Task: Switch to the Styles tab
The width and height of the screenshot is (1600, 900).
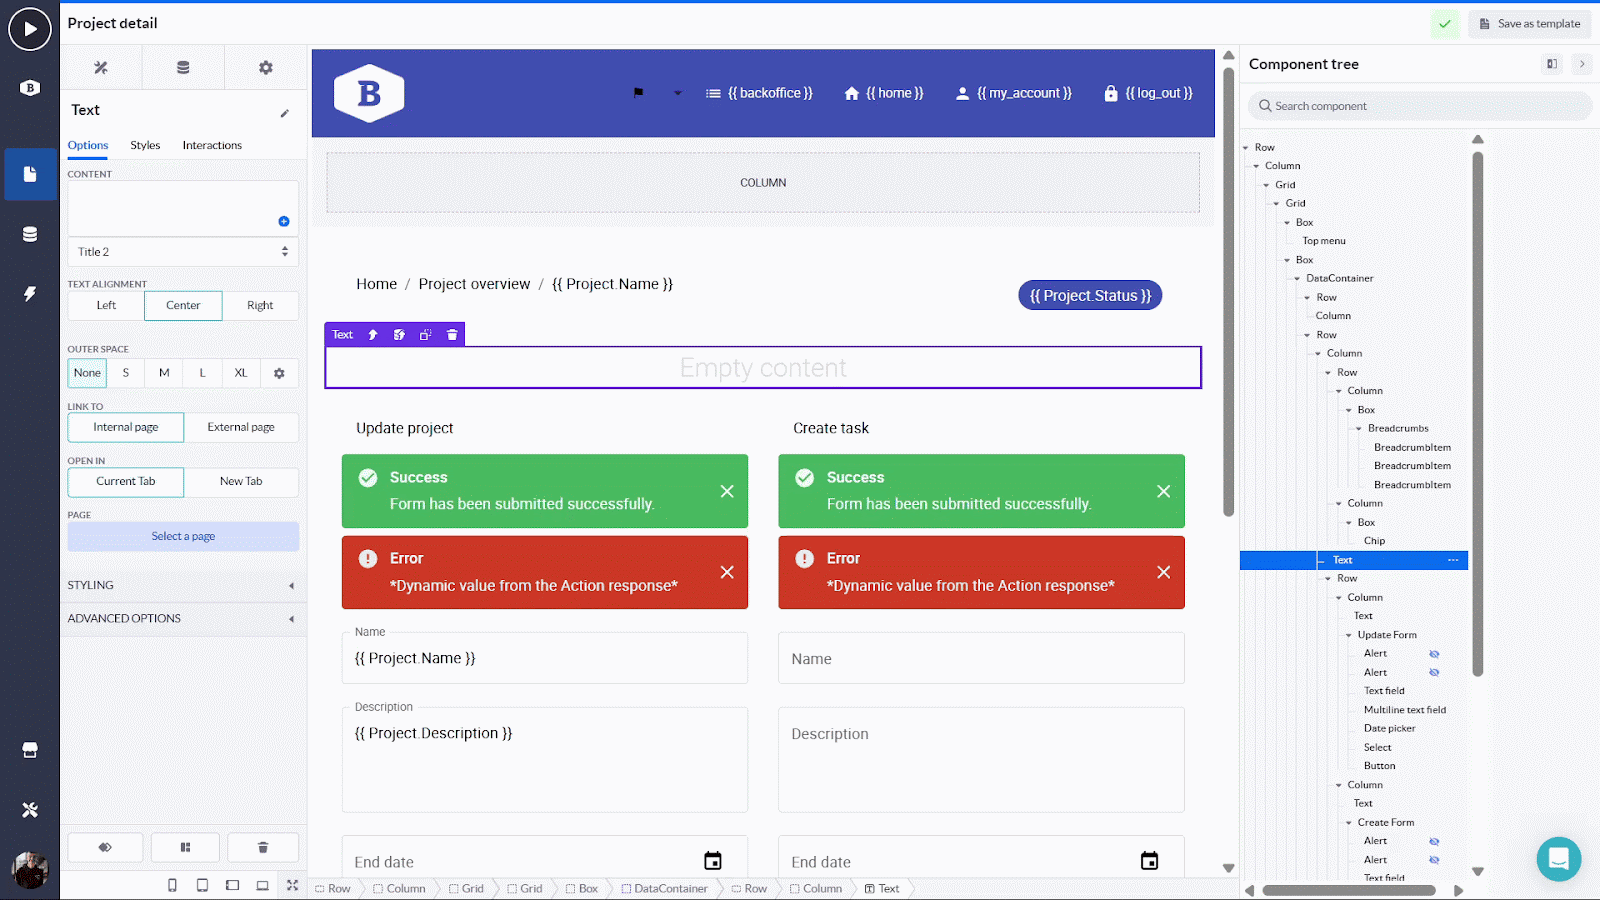Action: [x=145, y=146]
